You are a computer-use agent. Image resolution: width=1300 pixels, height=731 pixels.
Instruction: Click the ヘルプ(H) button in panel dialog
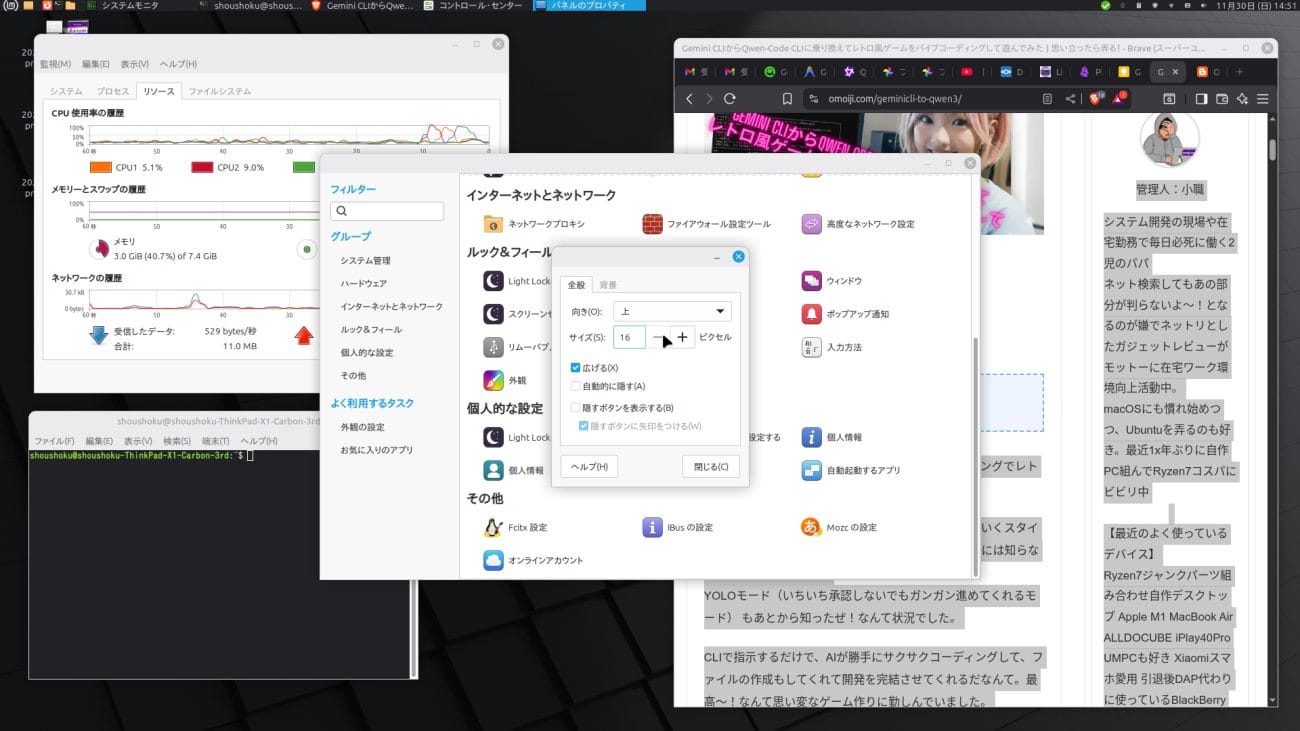589,466
